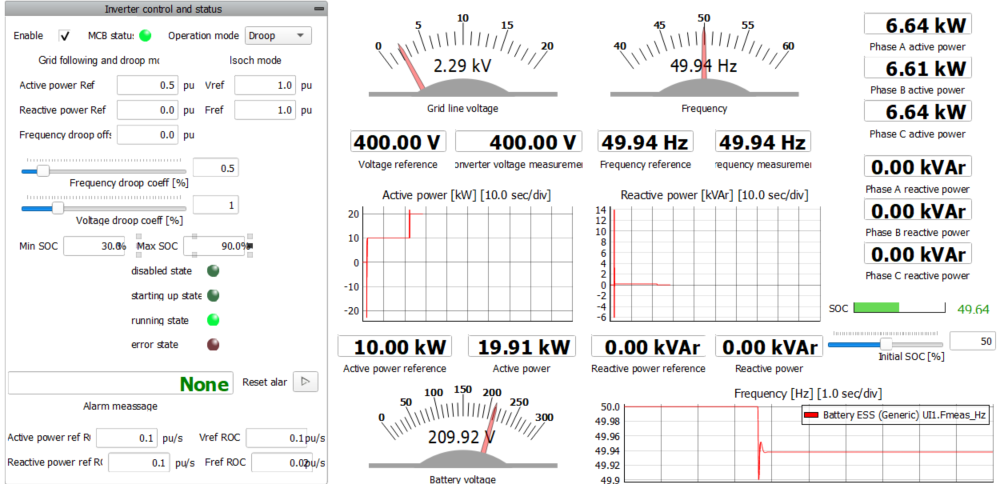Screen dimensions: 999x484
Task: Click the Active power Ref input field
Action: tap(148, 85)
